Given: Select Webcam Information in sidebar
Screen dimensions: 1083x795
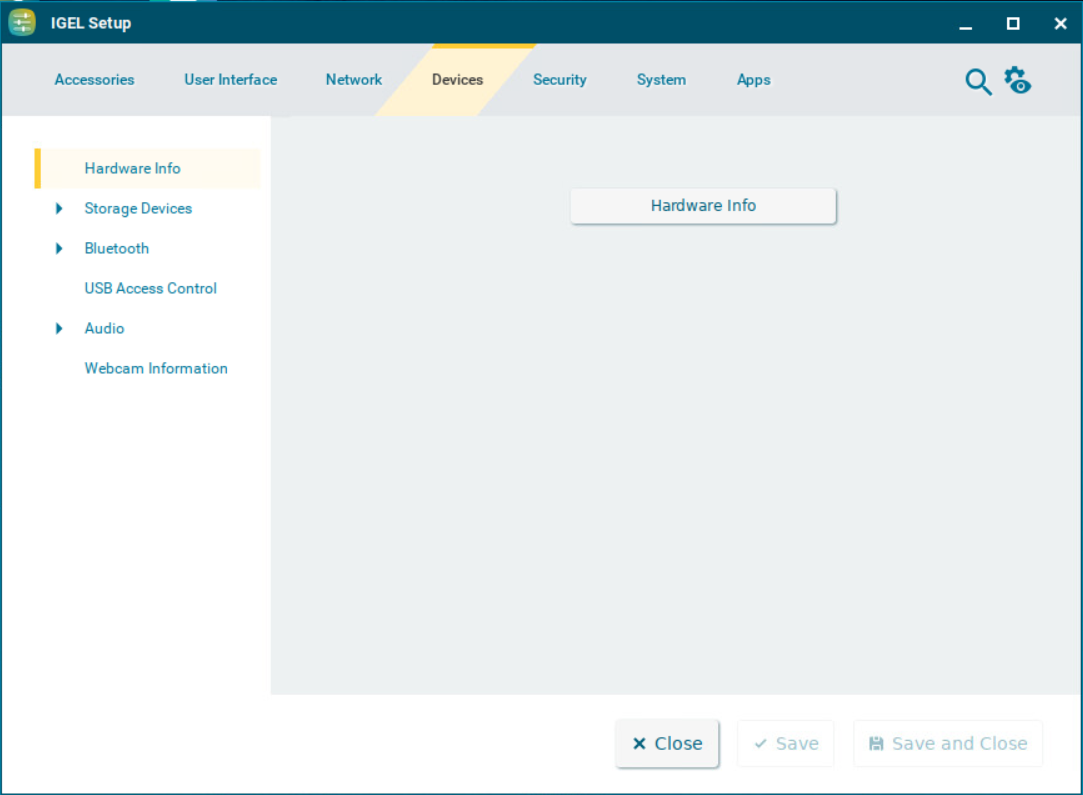Looking at the screenshot, I should pos(156,369).
